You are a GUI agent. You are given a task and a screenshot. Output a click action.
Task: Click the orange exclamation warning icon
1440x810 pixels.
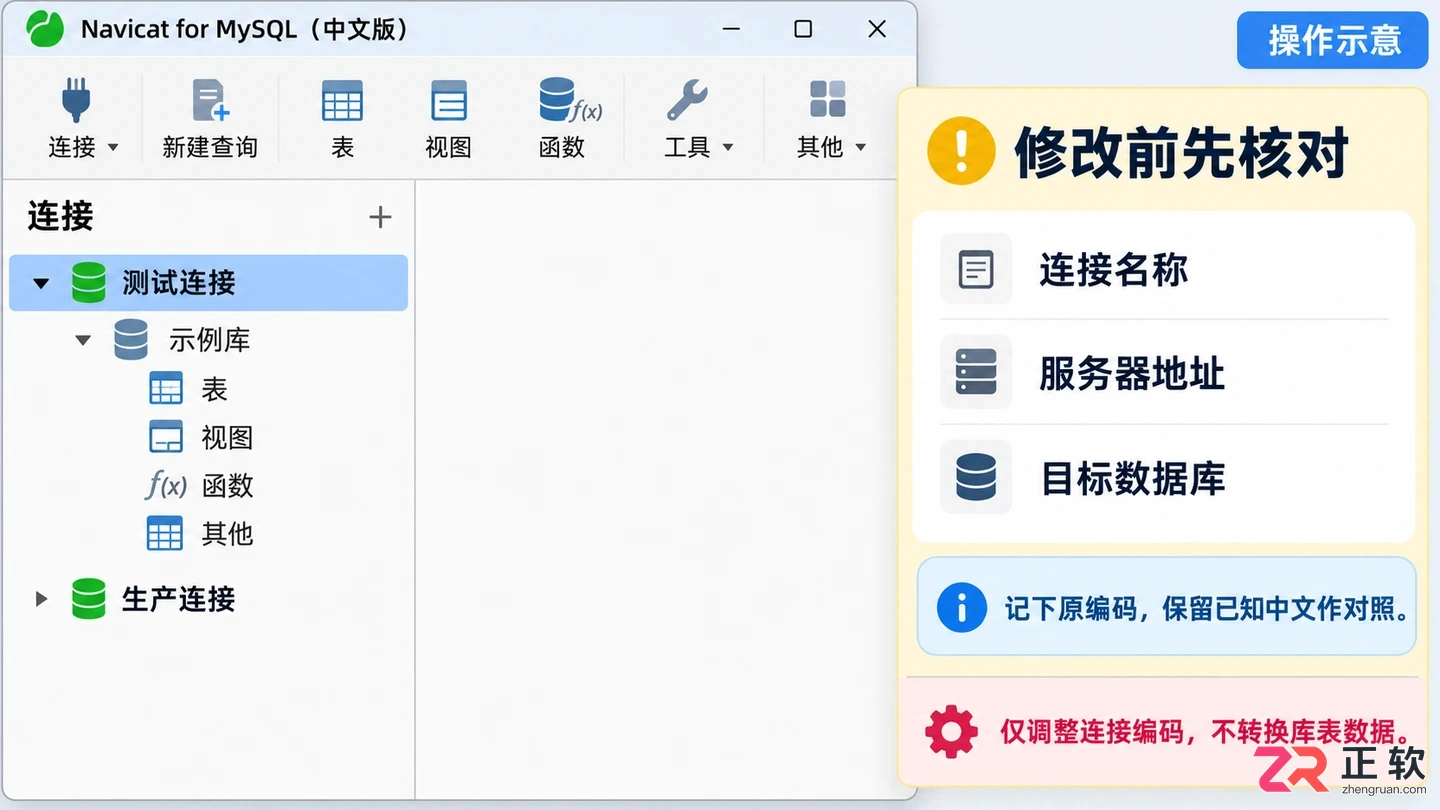(x=961, y=151)
